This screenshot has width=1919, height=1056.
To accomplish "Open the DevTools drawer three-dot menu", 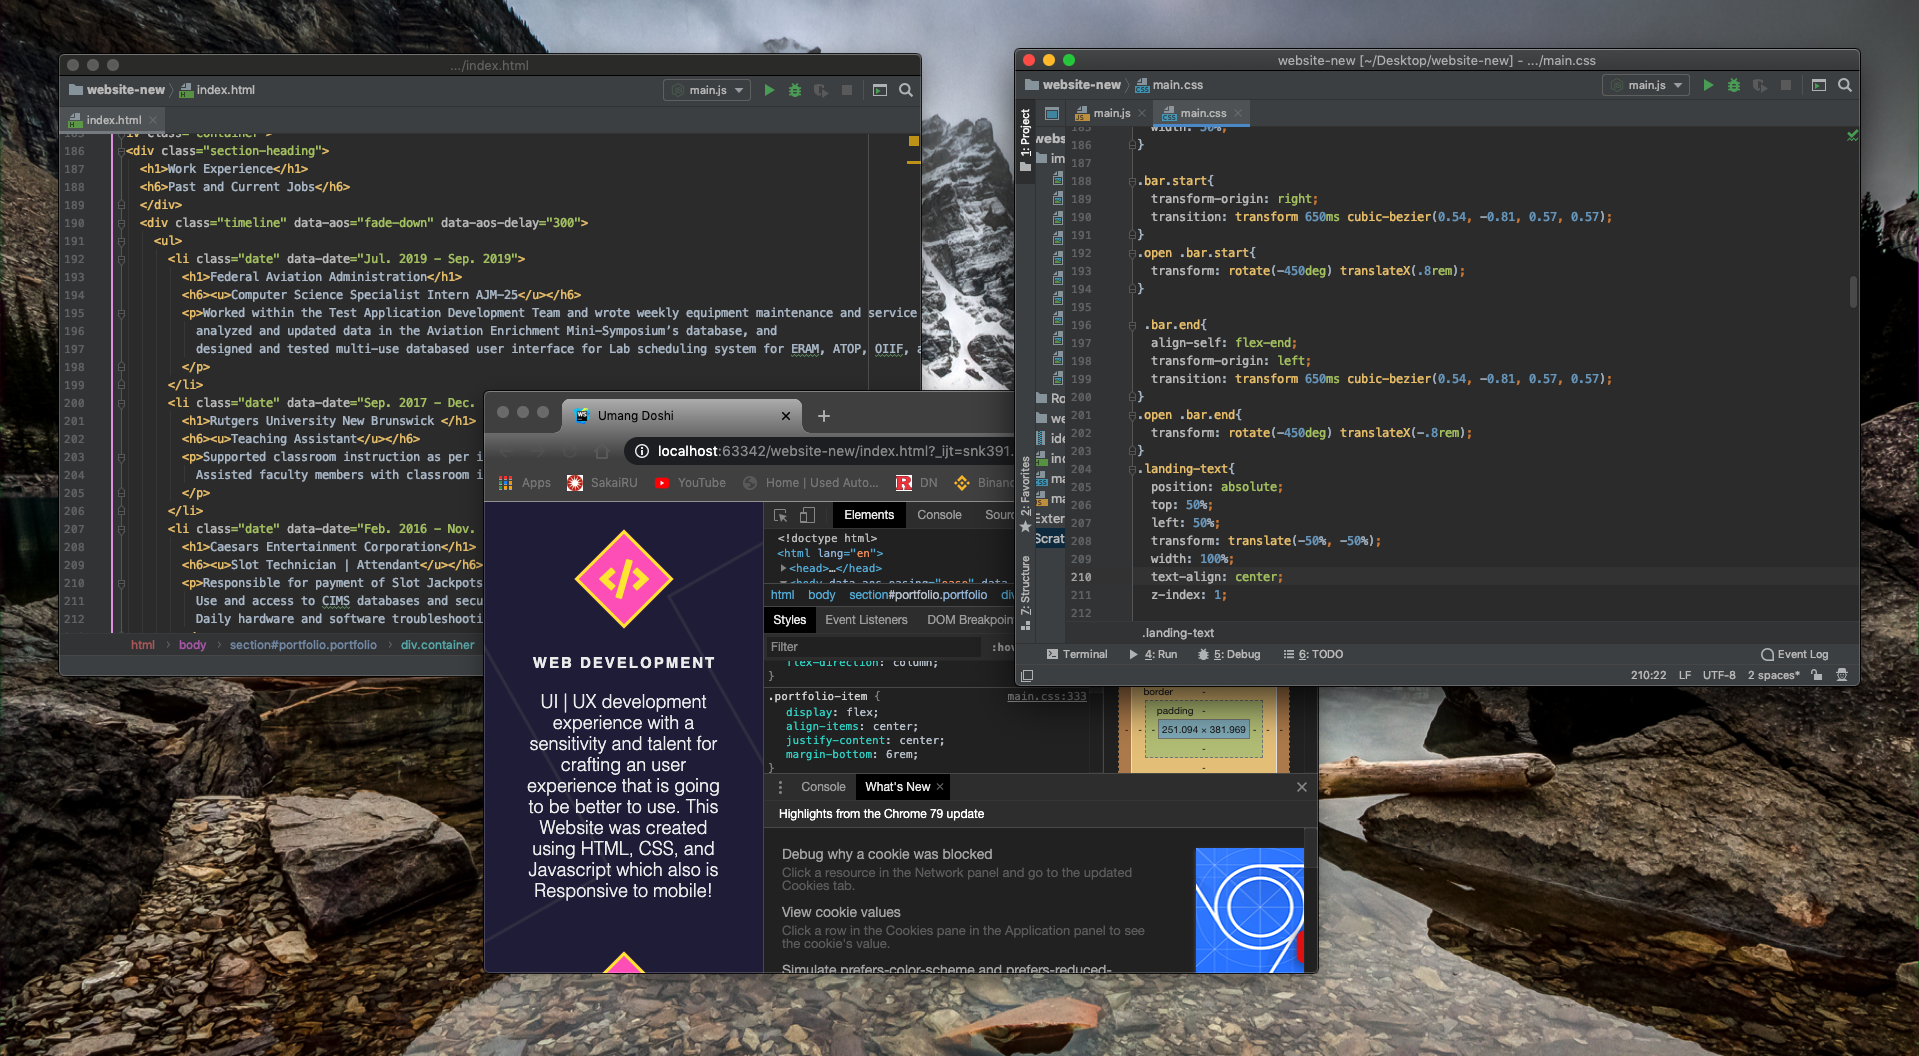I will click(780, 787).
